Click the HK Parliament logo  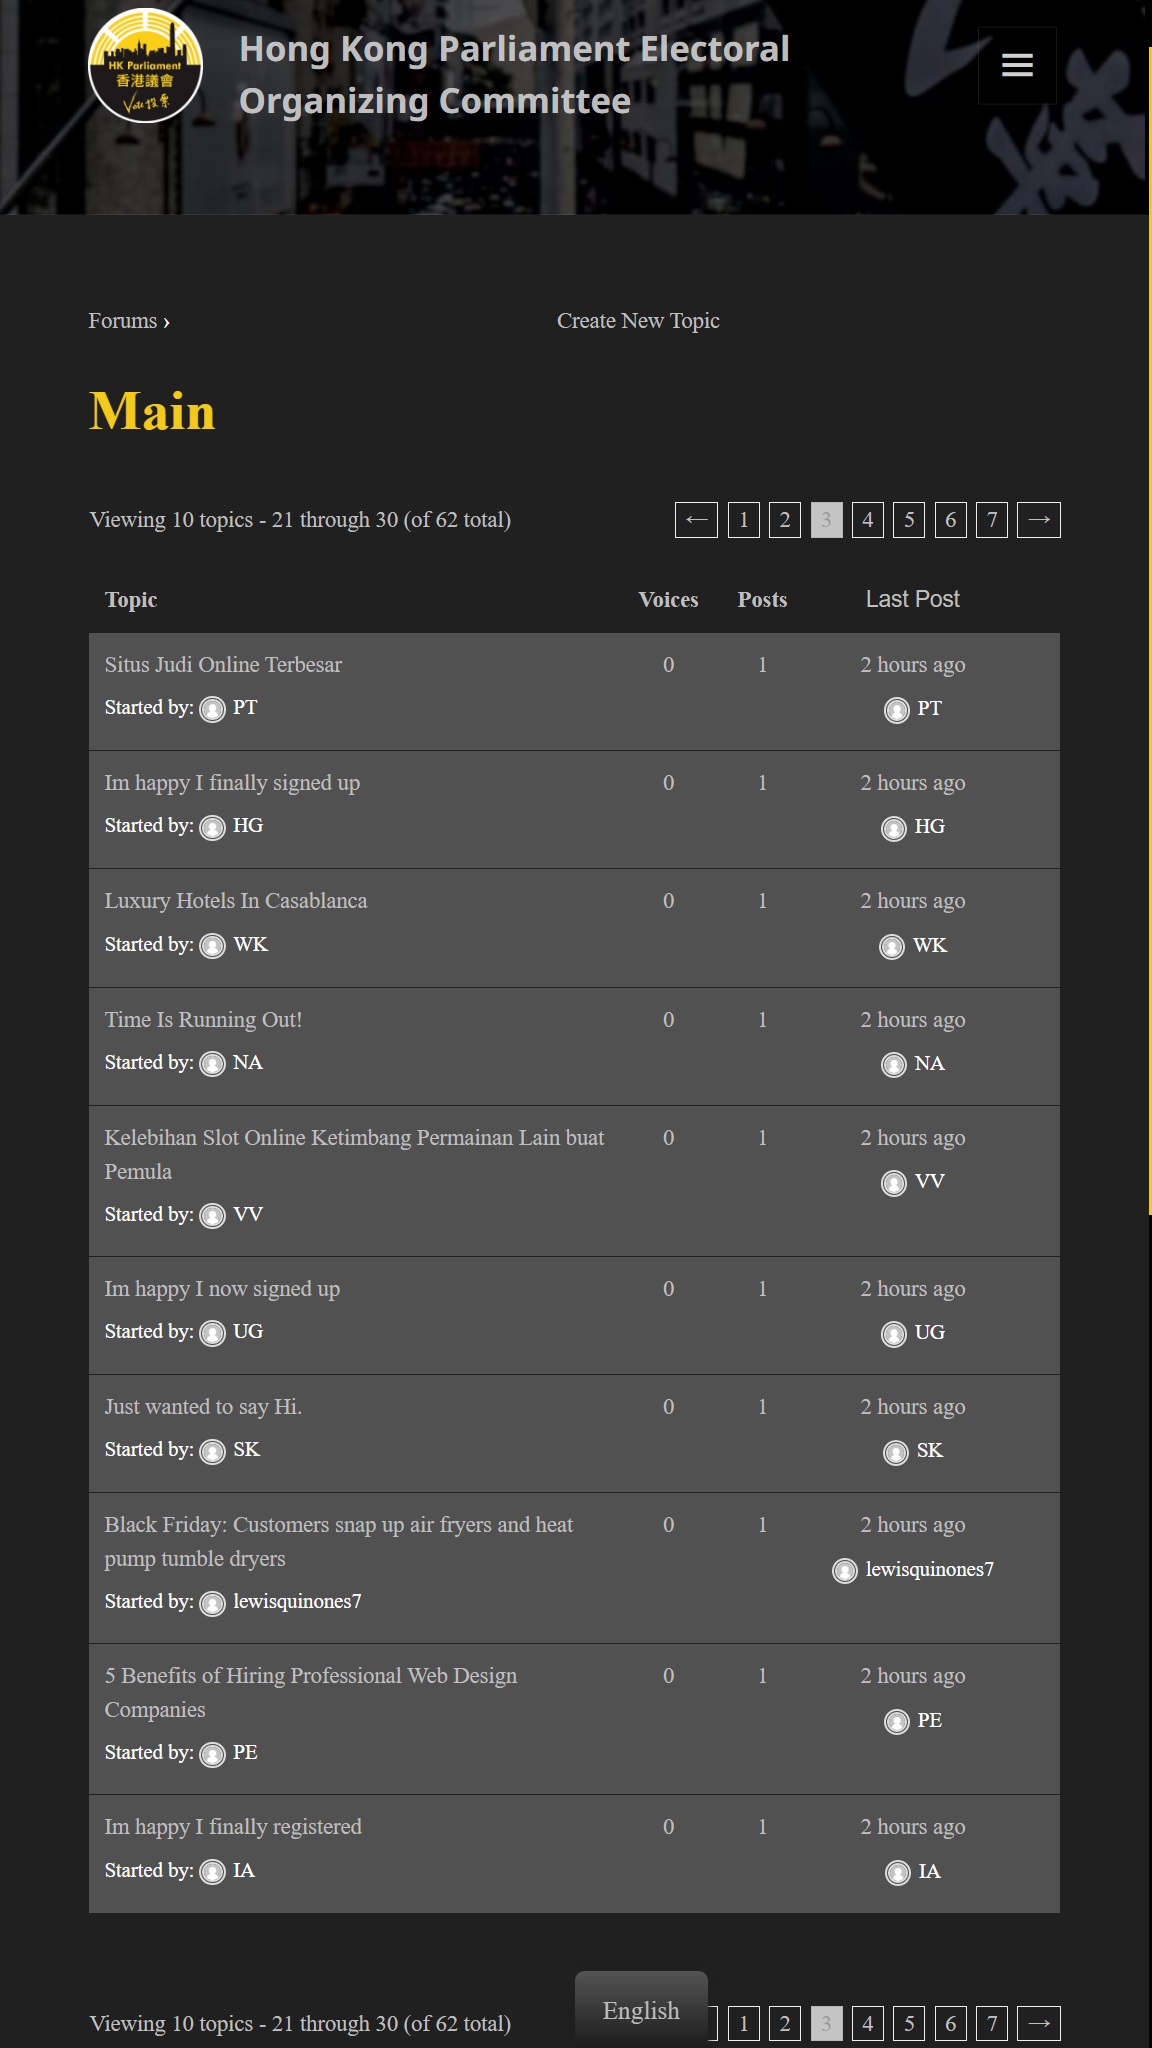tap(146, 66)
